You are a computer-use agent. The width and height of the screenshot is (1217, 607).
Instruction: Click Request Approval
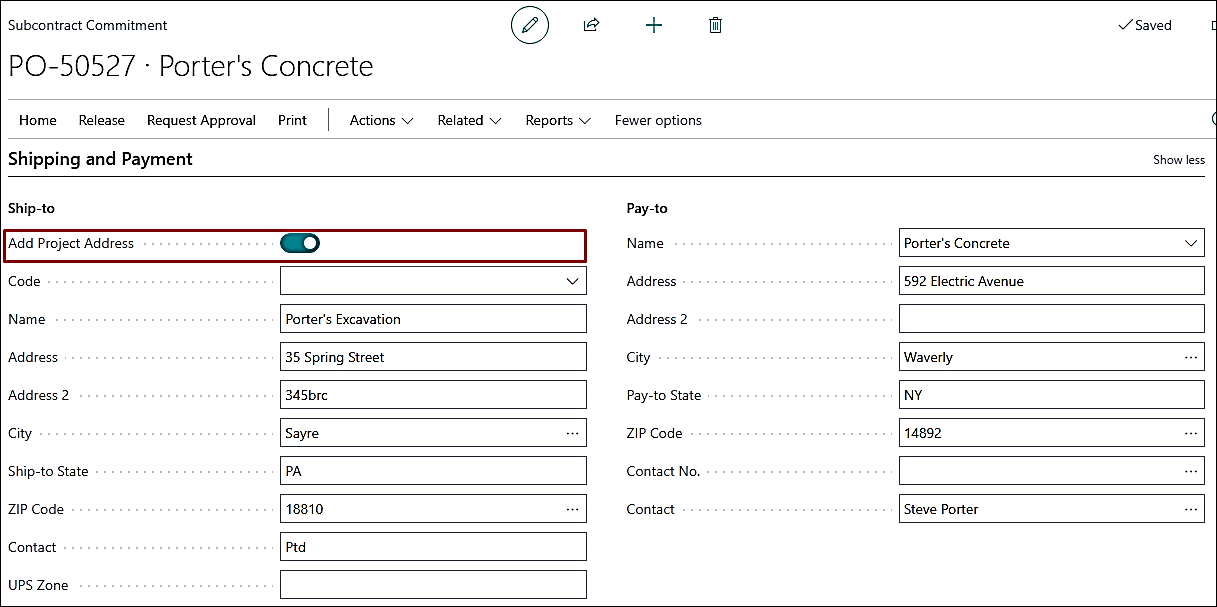coord(201,120)
